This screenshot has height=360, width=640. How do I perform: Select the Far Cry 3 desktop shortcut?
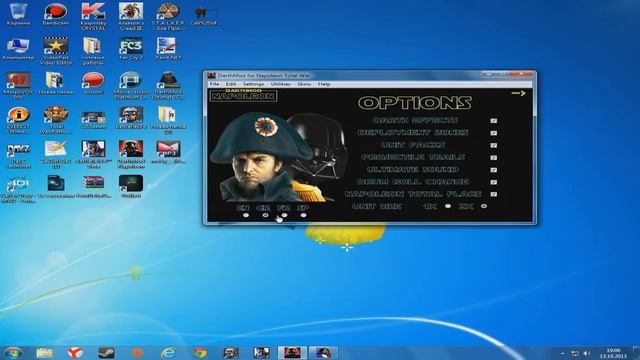click(131, 49)
